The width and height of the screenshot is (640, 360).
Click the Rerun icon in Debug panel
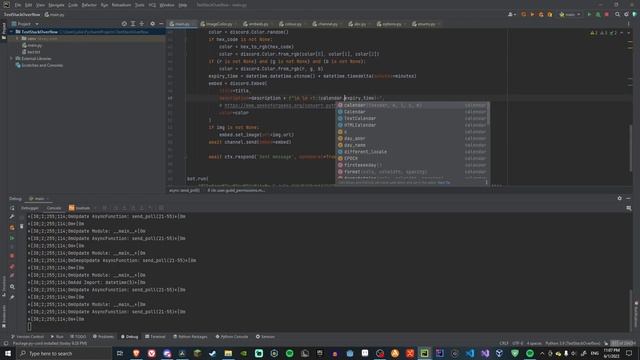[12, 208]
